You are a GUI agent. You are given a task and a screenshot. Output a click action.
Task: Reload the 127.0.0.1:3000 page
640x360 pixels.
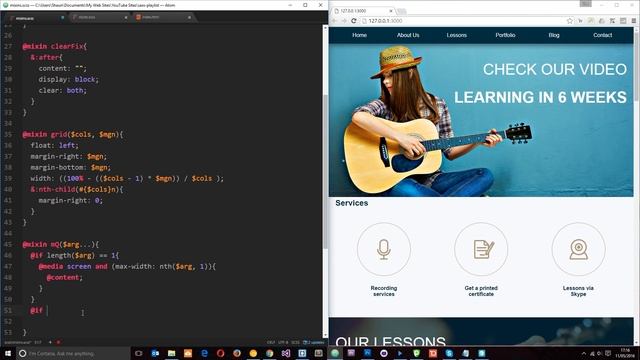tap(353, 21)
